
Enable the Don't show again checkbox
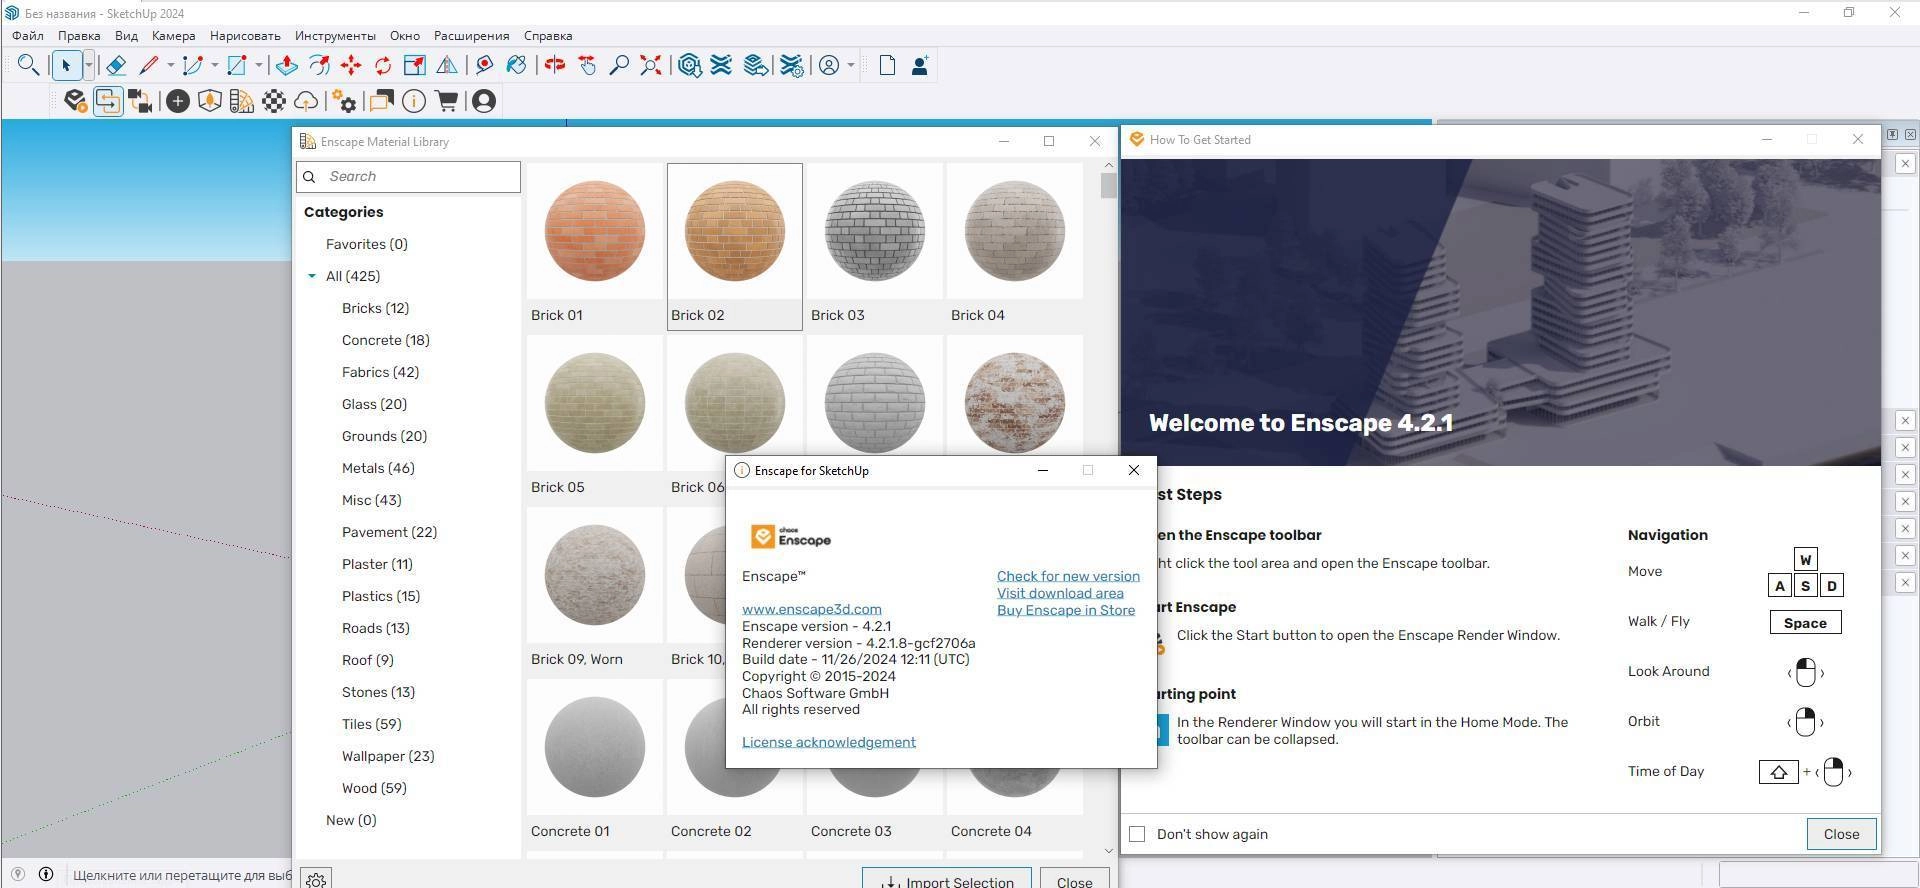(x=1137, y=834)
